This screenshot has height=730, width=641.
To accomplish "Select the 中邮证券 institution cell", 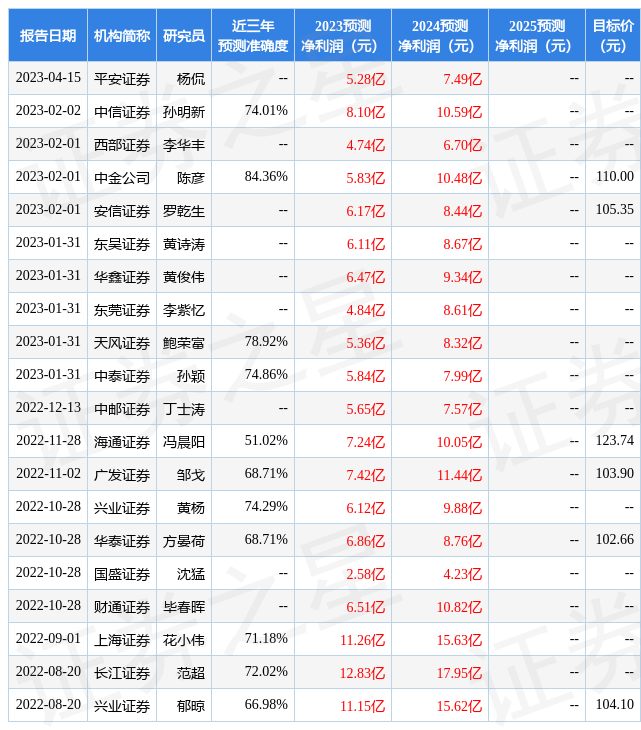I will (x=122, y=409).
